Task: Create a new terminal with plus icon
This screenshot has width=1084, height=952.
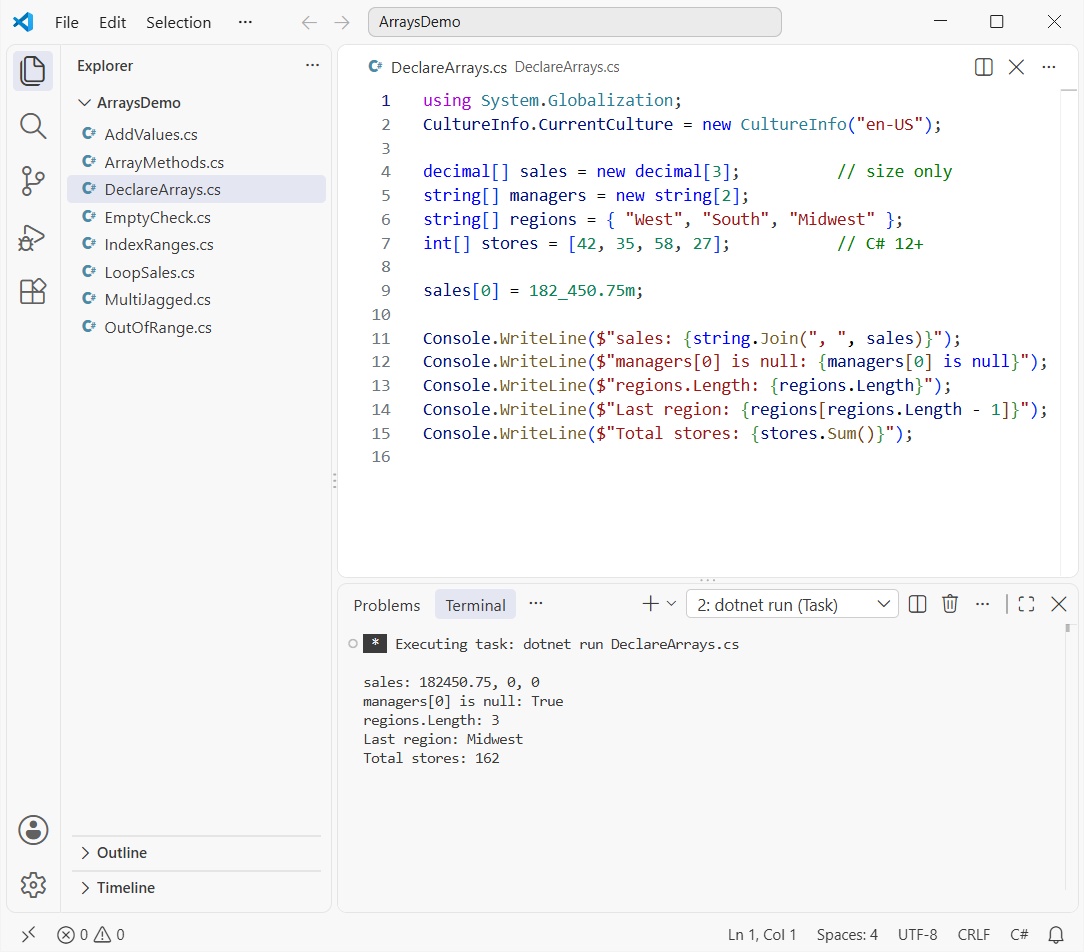Action: point(650,604)
